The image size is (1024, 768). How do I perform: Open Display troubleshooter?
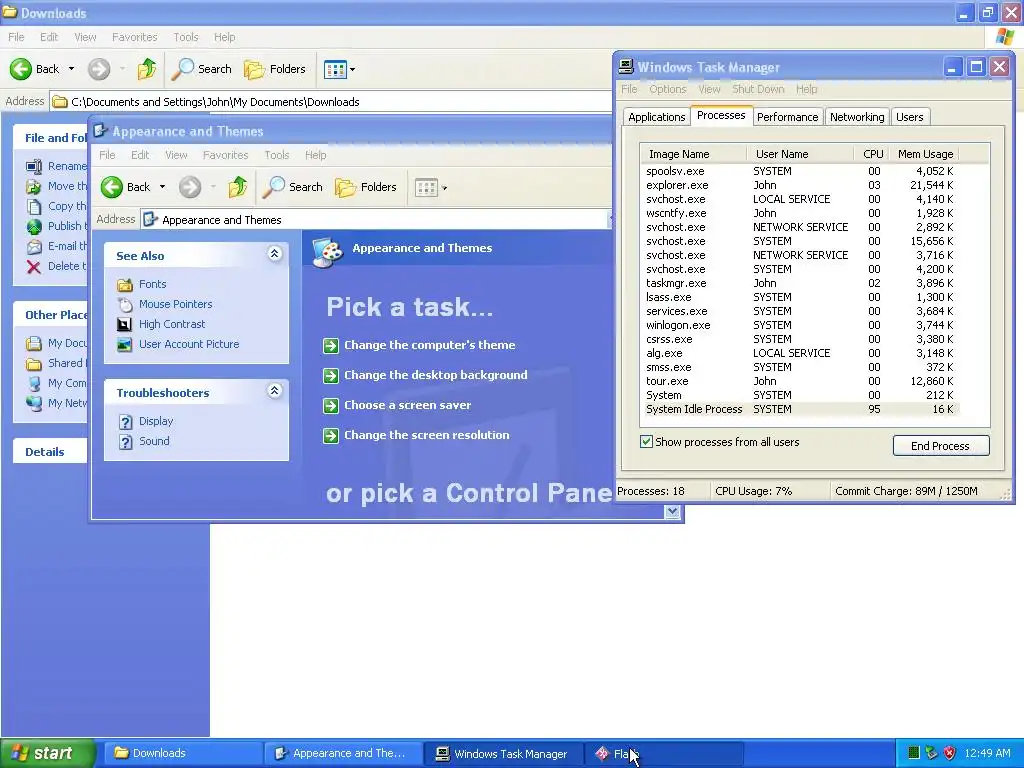coord(156,421)
